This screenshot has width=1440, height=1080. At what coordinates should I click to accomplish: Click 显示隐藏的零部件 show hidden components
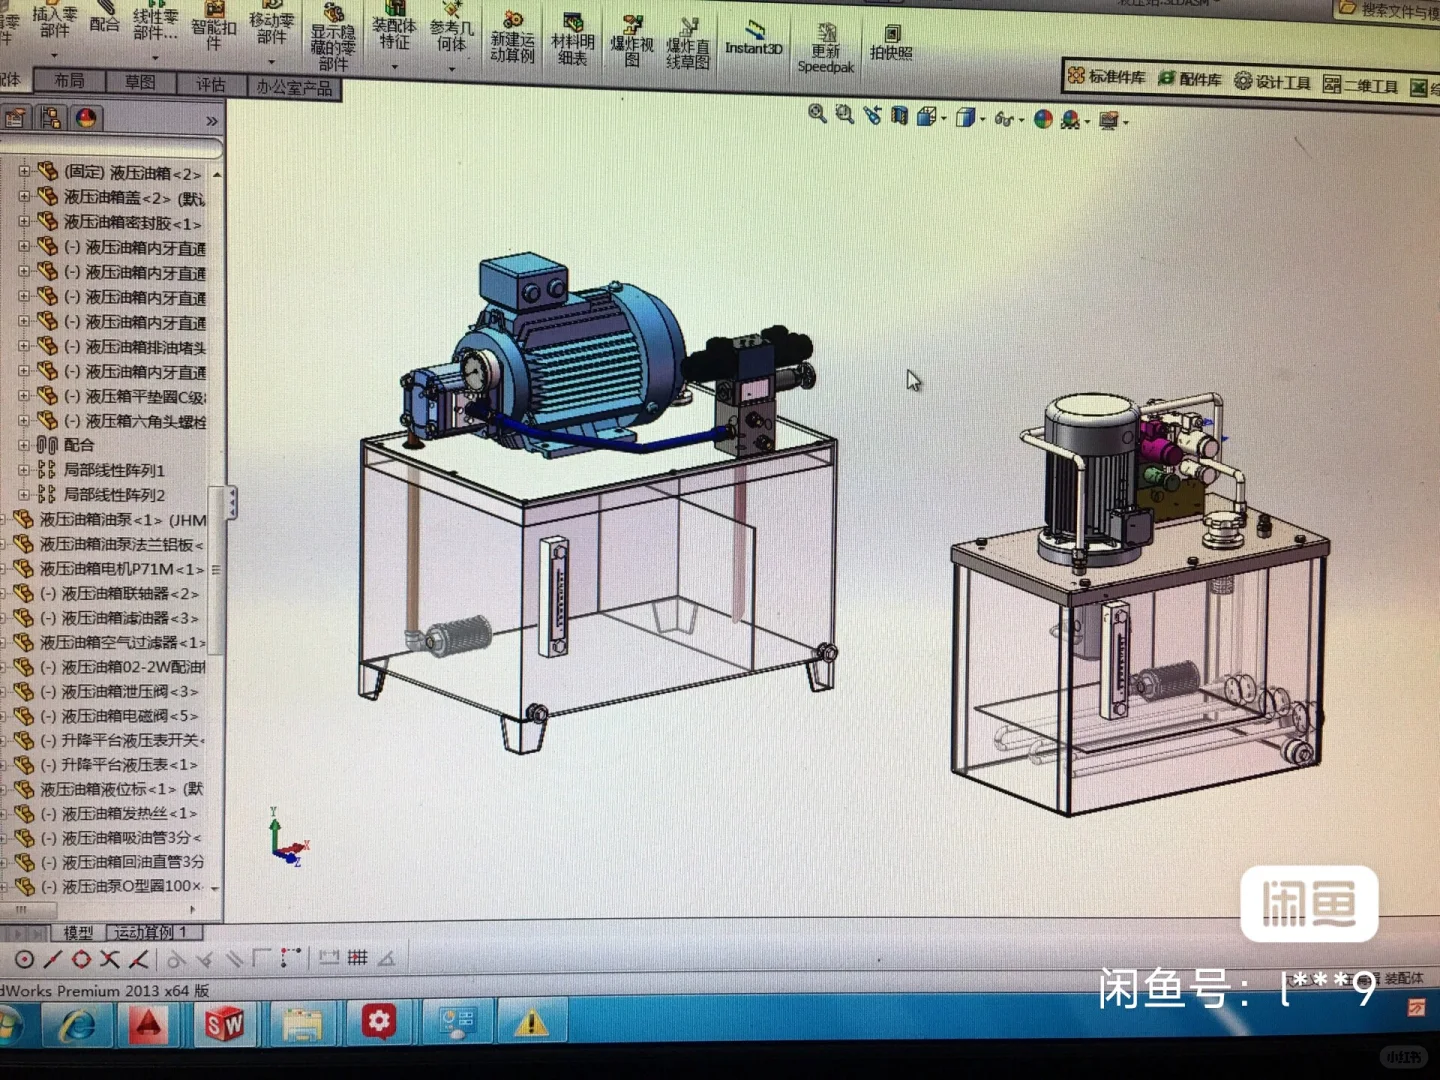(x=333, y=37)
